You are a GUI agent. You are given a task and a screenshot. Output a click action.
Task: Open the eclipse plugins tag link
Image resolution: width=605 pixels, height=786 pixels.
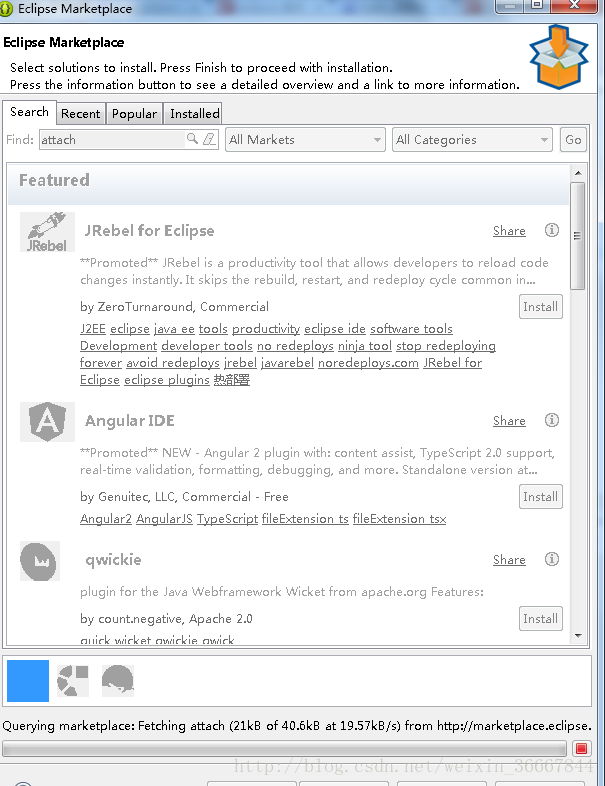167,380
